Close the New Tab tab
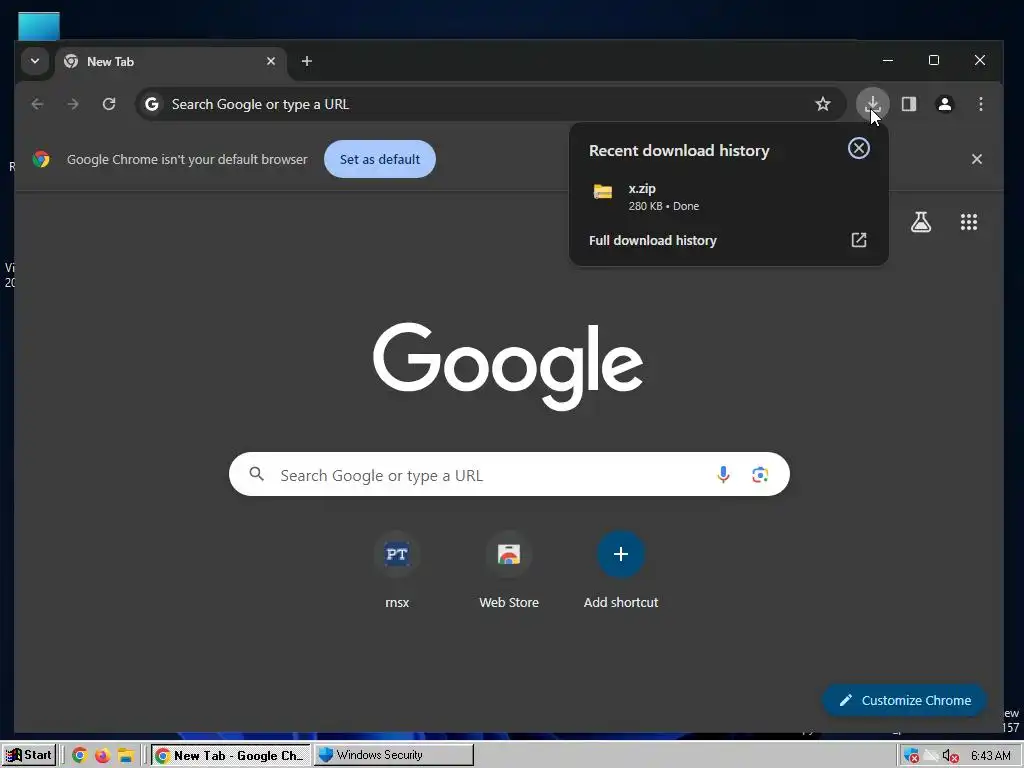The height and width of the screenshot is (768, 1024). (x=271, y=61)
